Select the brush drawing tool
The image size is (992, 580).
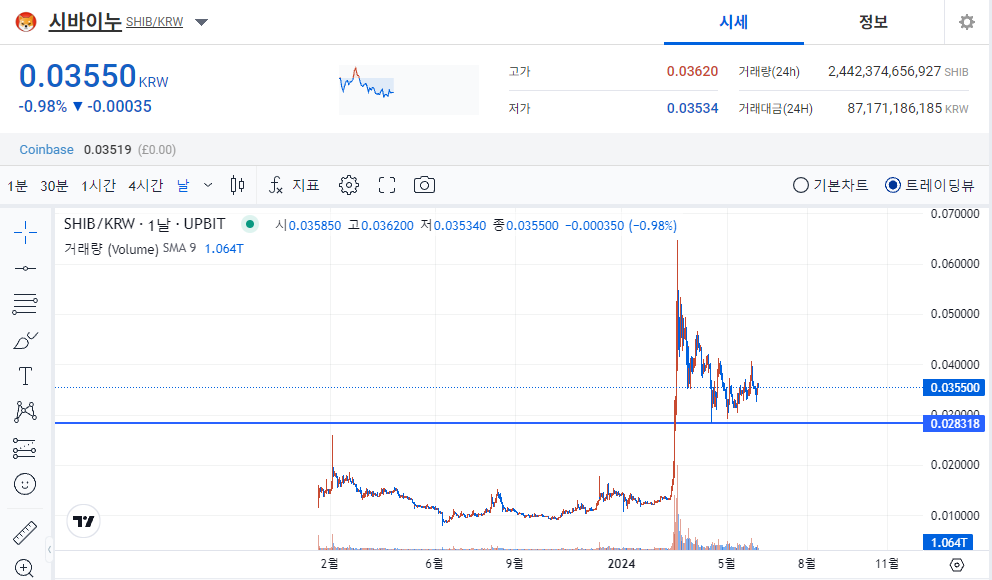(25, 340)
